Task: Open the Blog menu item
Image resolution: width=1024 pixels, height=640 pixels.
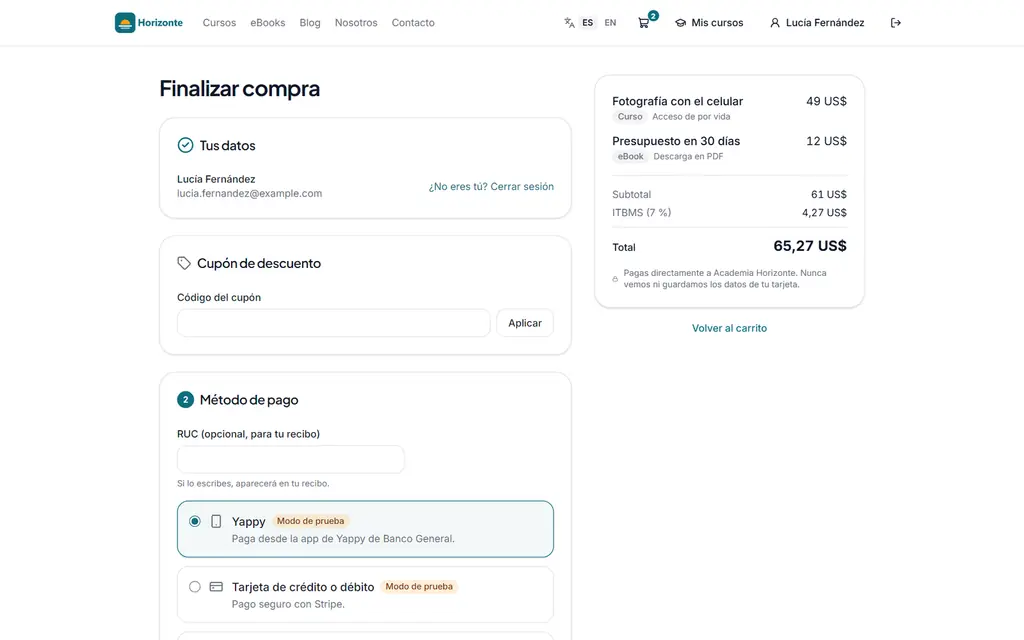Action: [310, 23]
